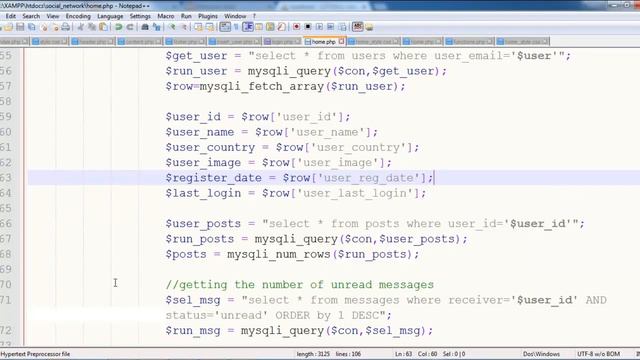Open the Encoding menu

click(x=78, y=16)
